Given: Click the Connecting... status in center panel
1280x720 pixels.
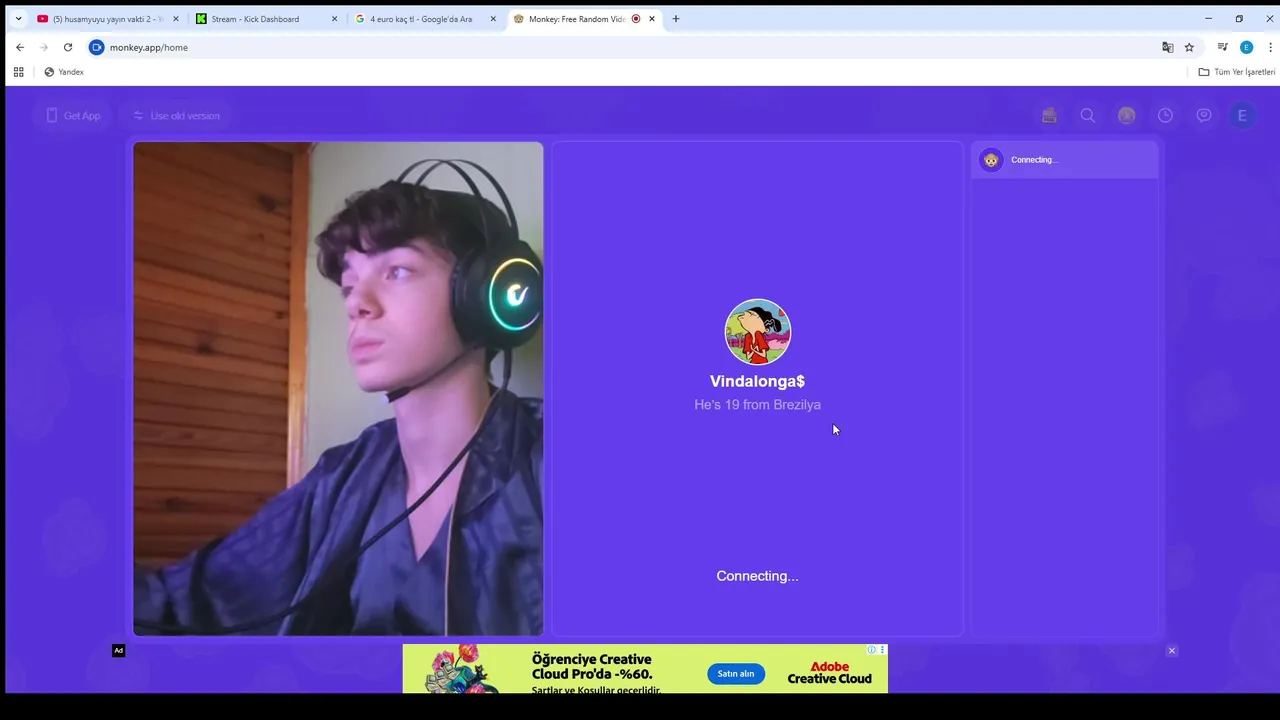Looking at the screenshot, I should coord(757,576).
